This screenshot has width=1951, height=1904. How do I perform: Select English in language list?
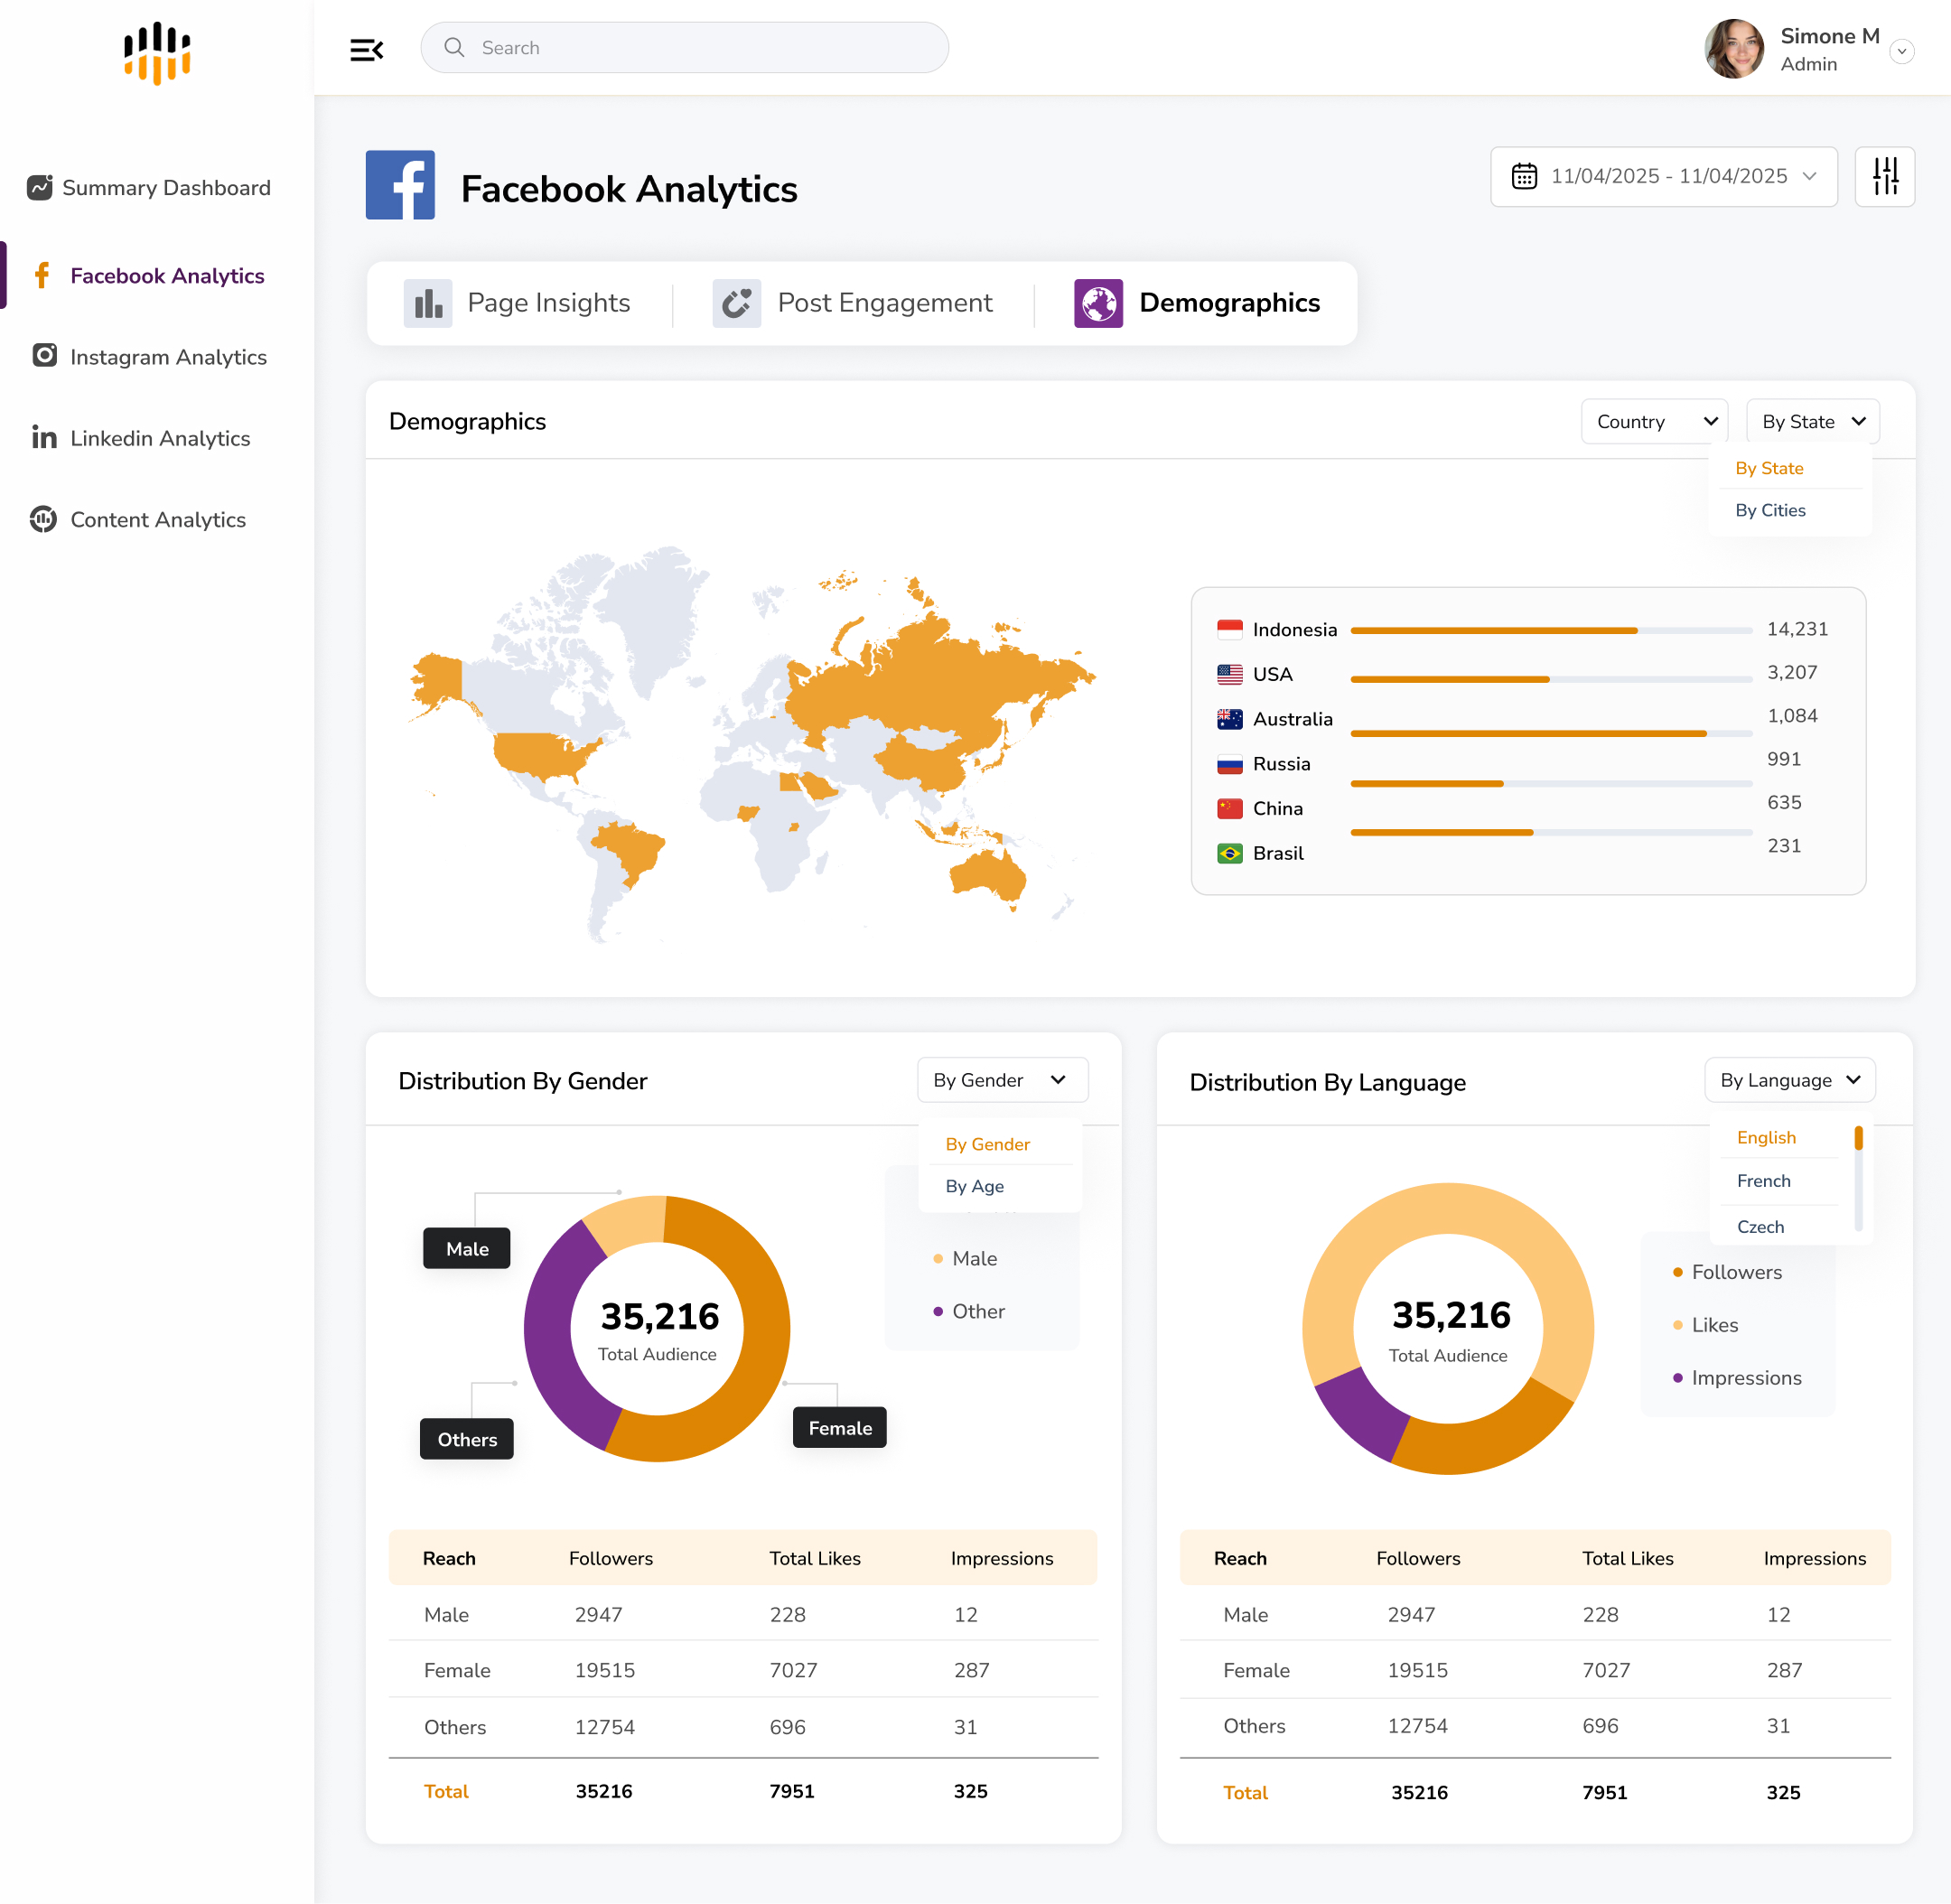[1766, 1137]
